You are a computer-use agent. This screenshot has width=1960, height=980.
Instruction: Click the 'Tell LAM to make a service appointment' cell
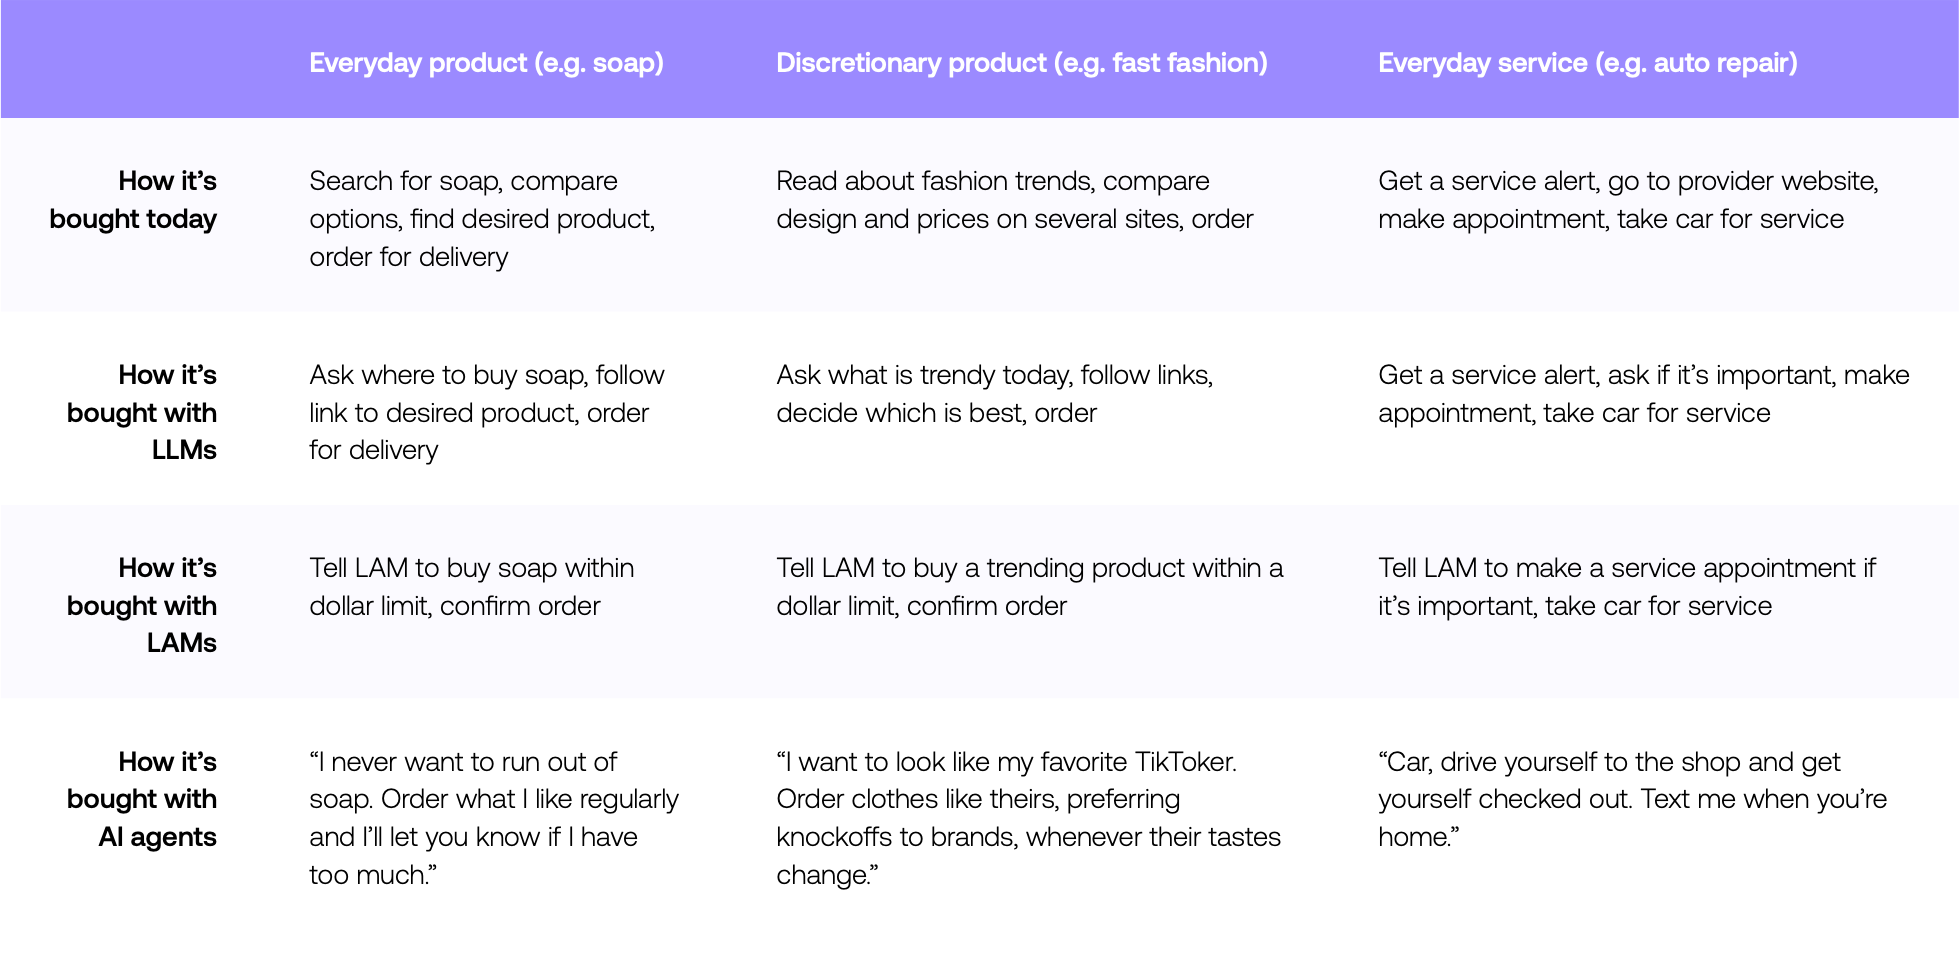1627,586
